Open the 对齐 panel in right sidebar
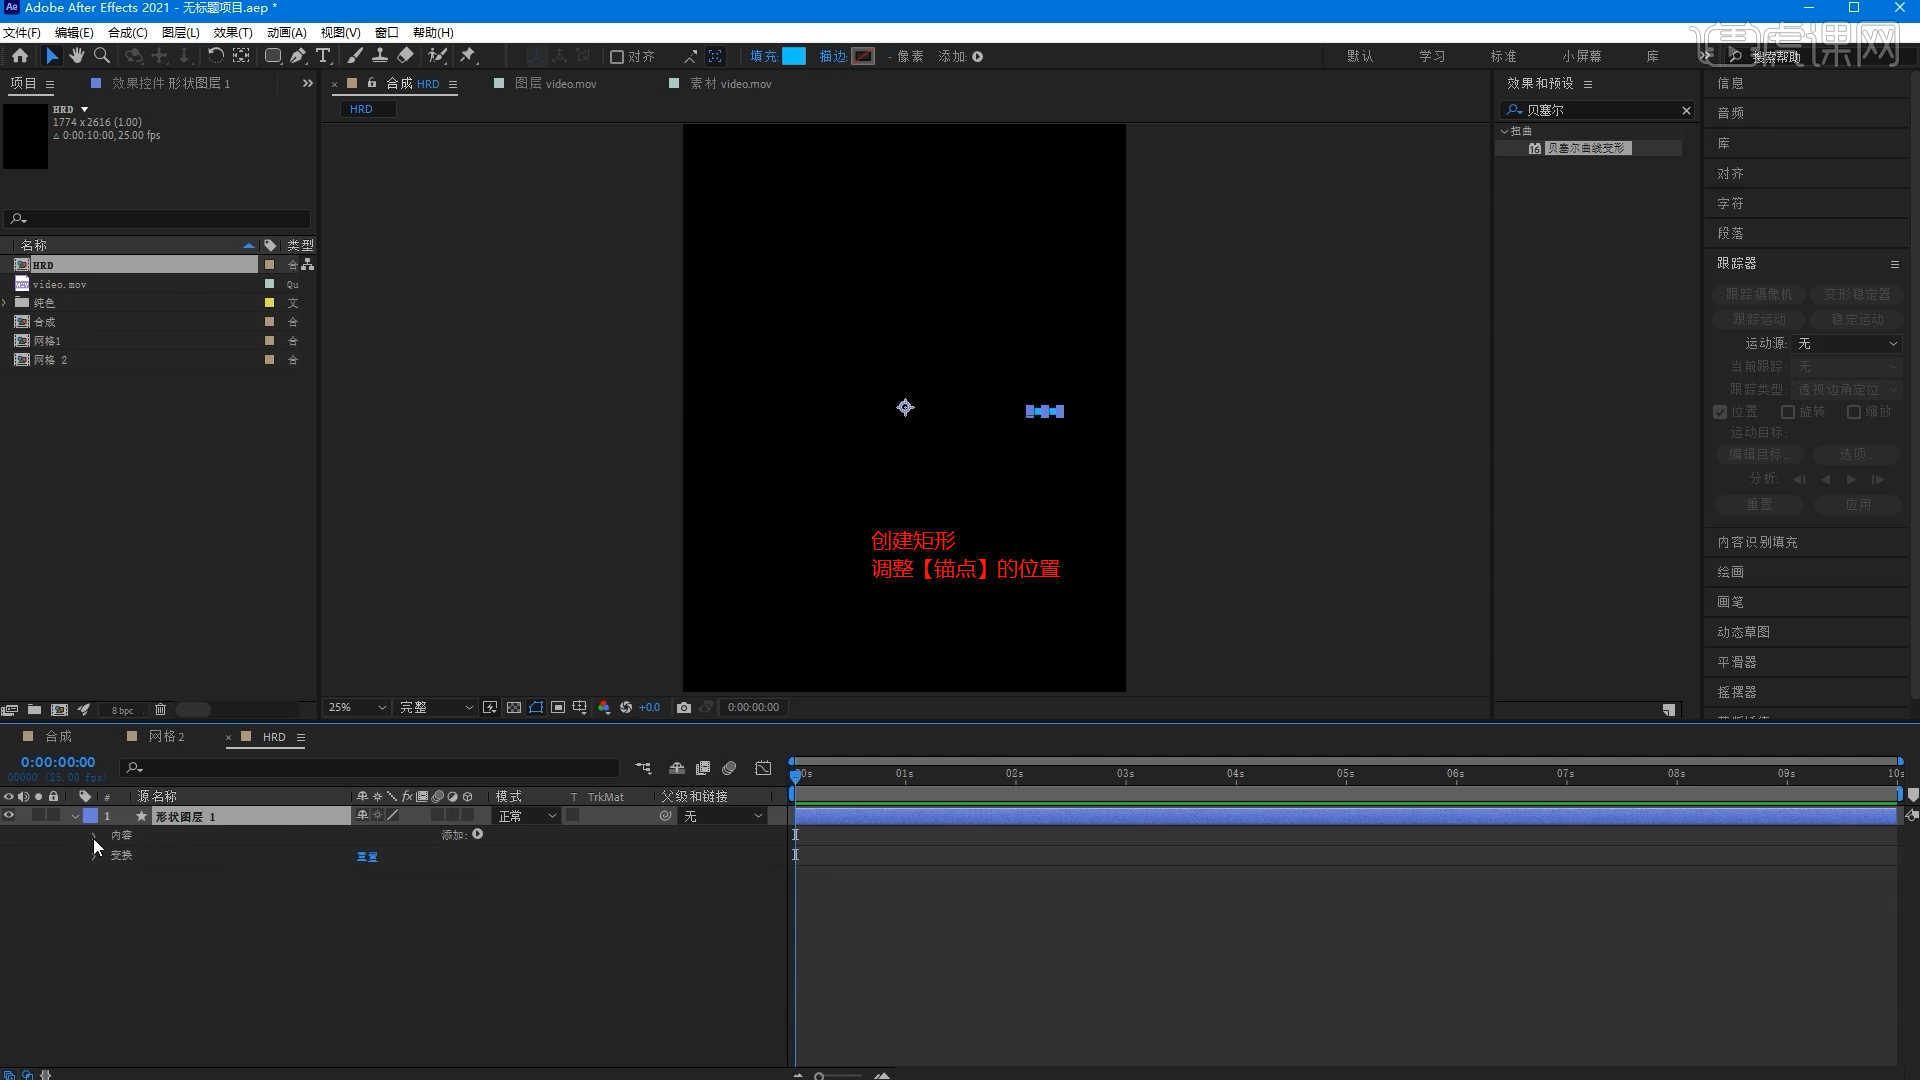Screen dimensions: 1920x1080 (x=1730, y=173)
